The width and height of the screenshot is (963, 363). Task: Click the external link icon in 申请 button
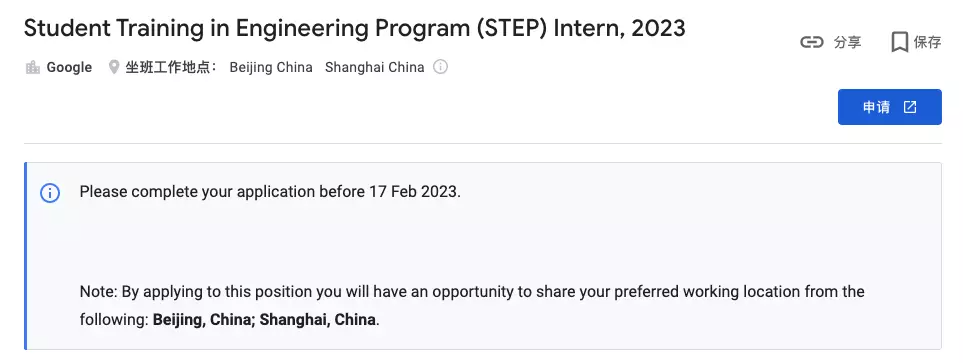[910, 107]
